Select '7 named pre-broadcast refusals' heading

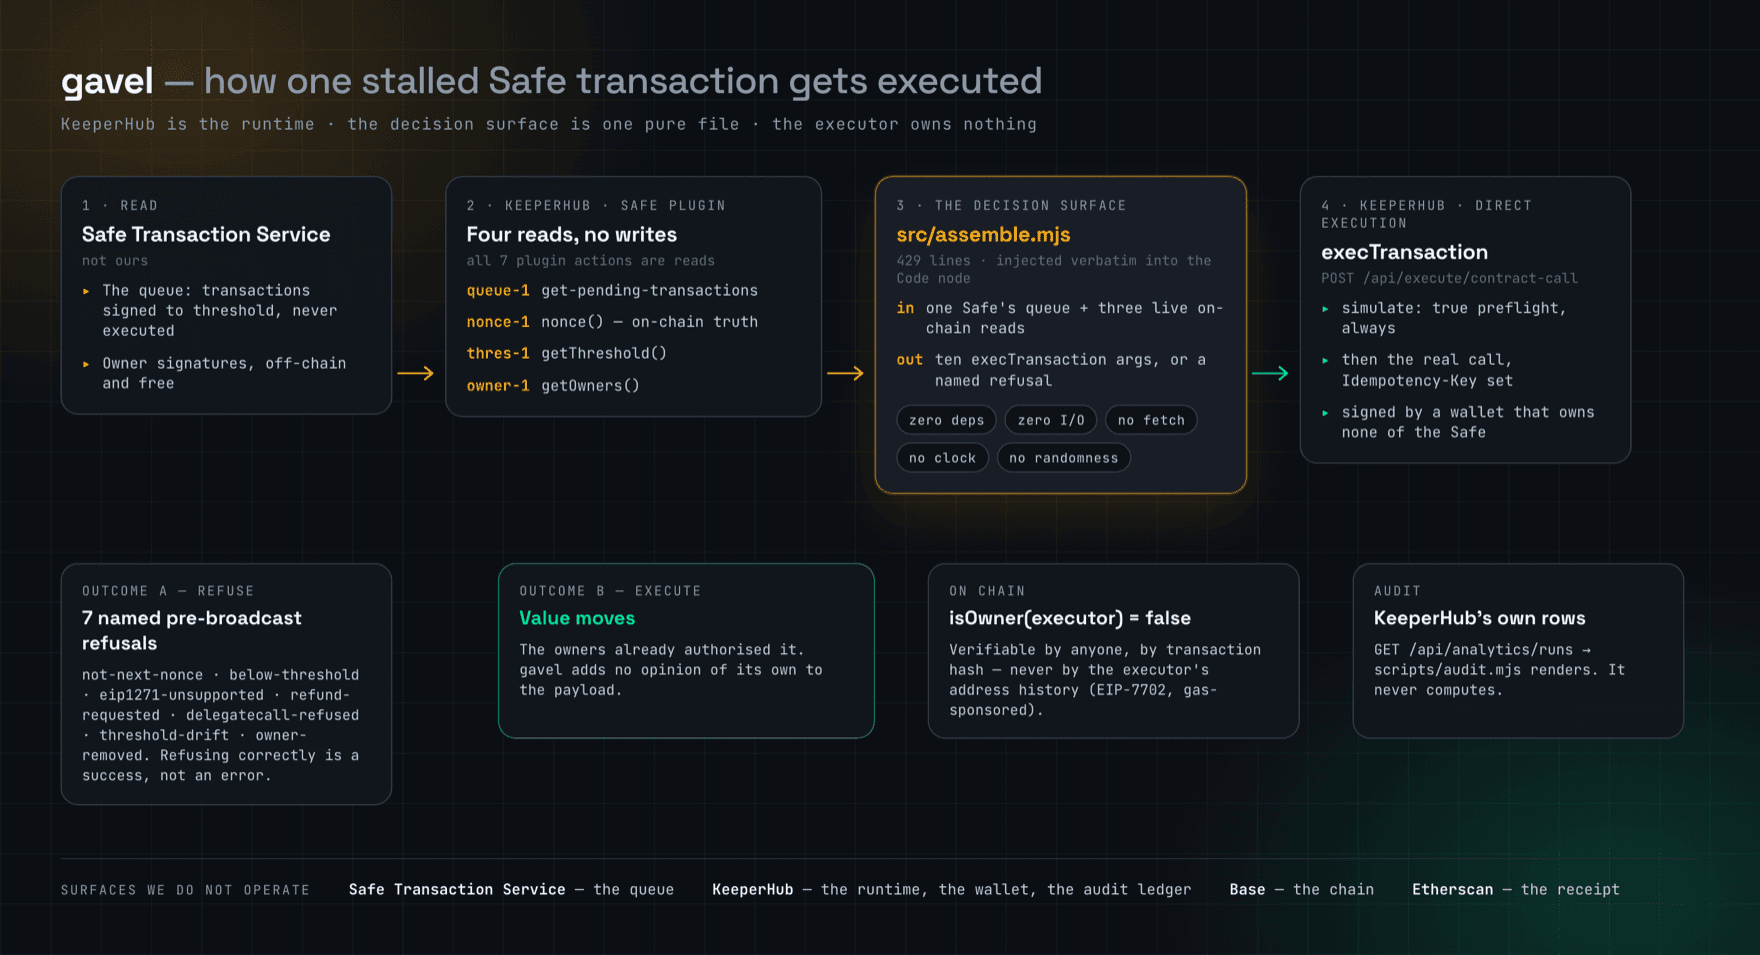pos(192,631)
